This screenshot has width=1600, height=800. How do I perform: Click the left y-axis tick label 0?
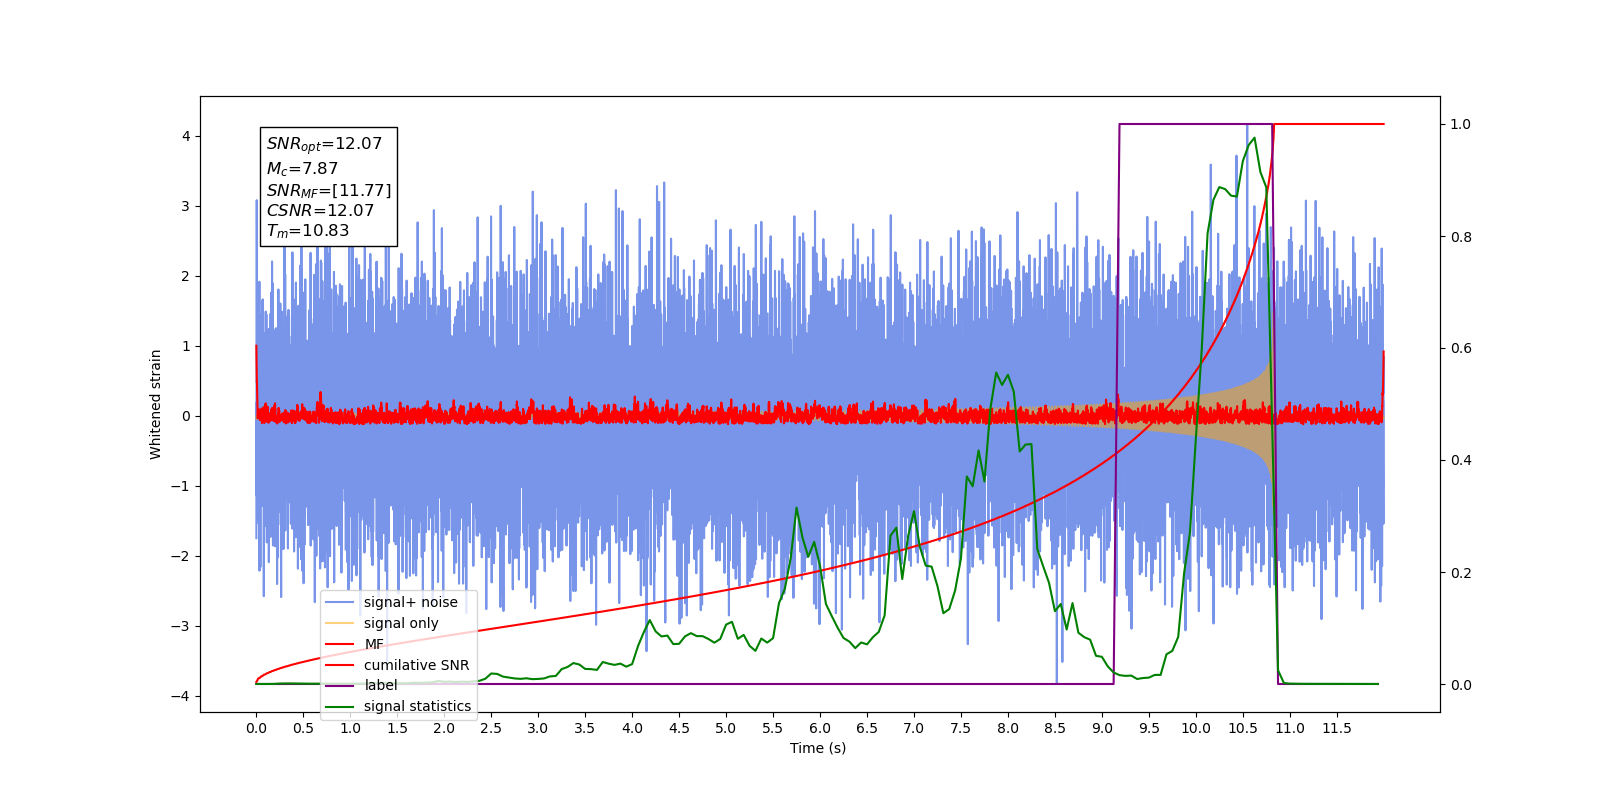(186, 416)
